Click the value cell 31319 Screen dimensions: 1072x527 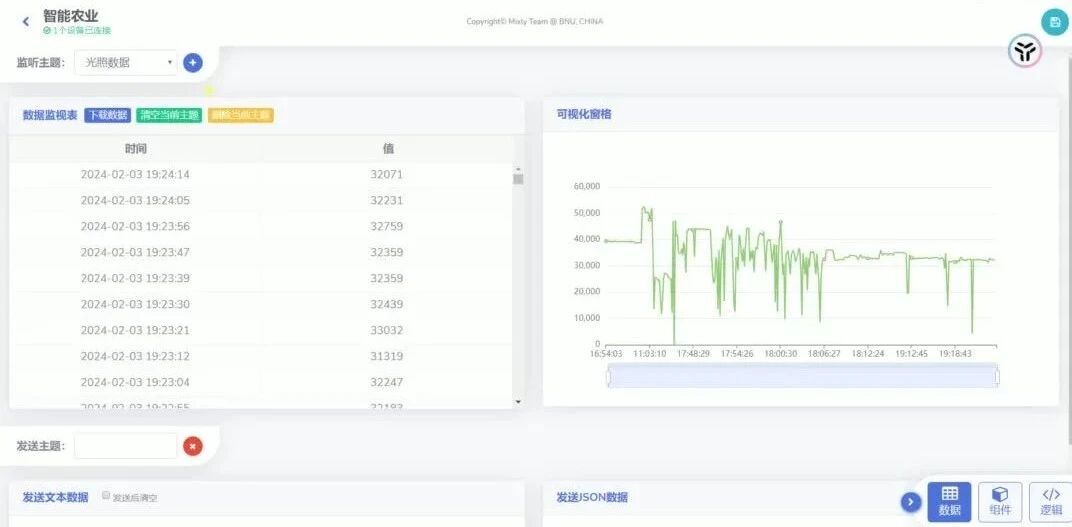(x=387, y=356)
